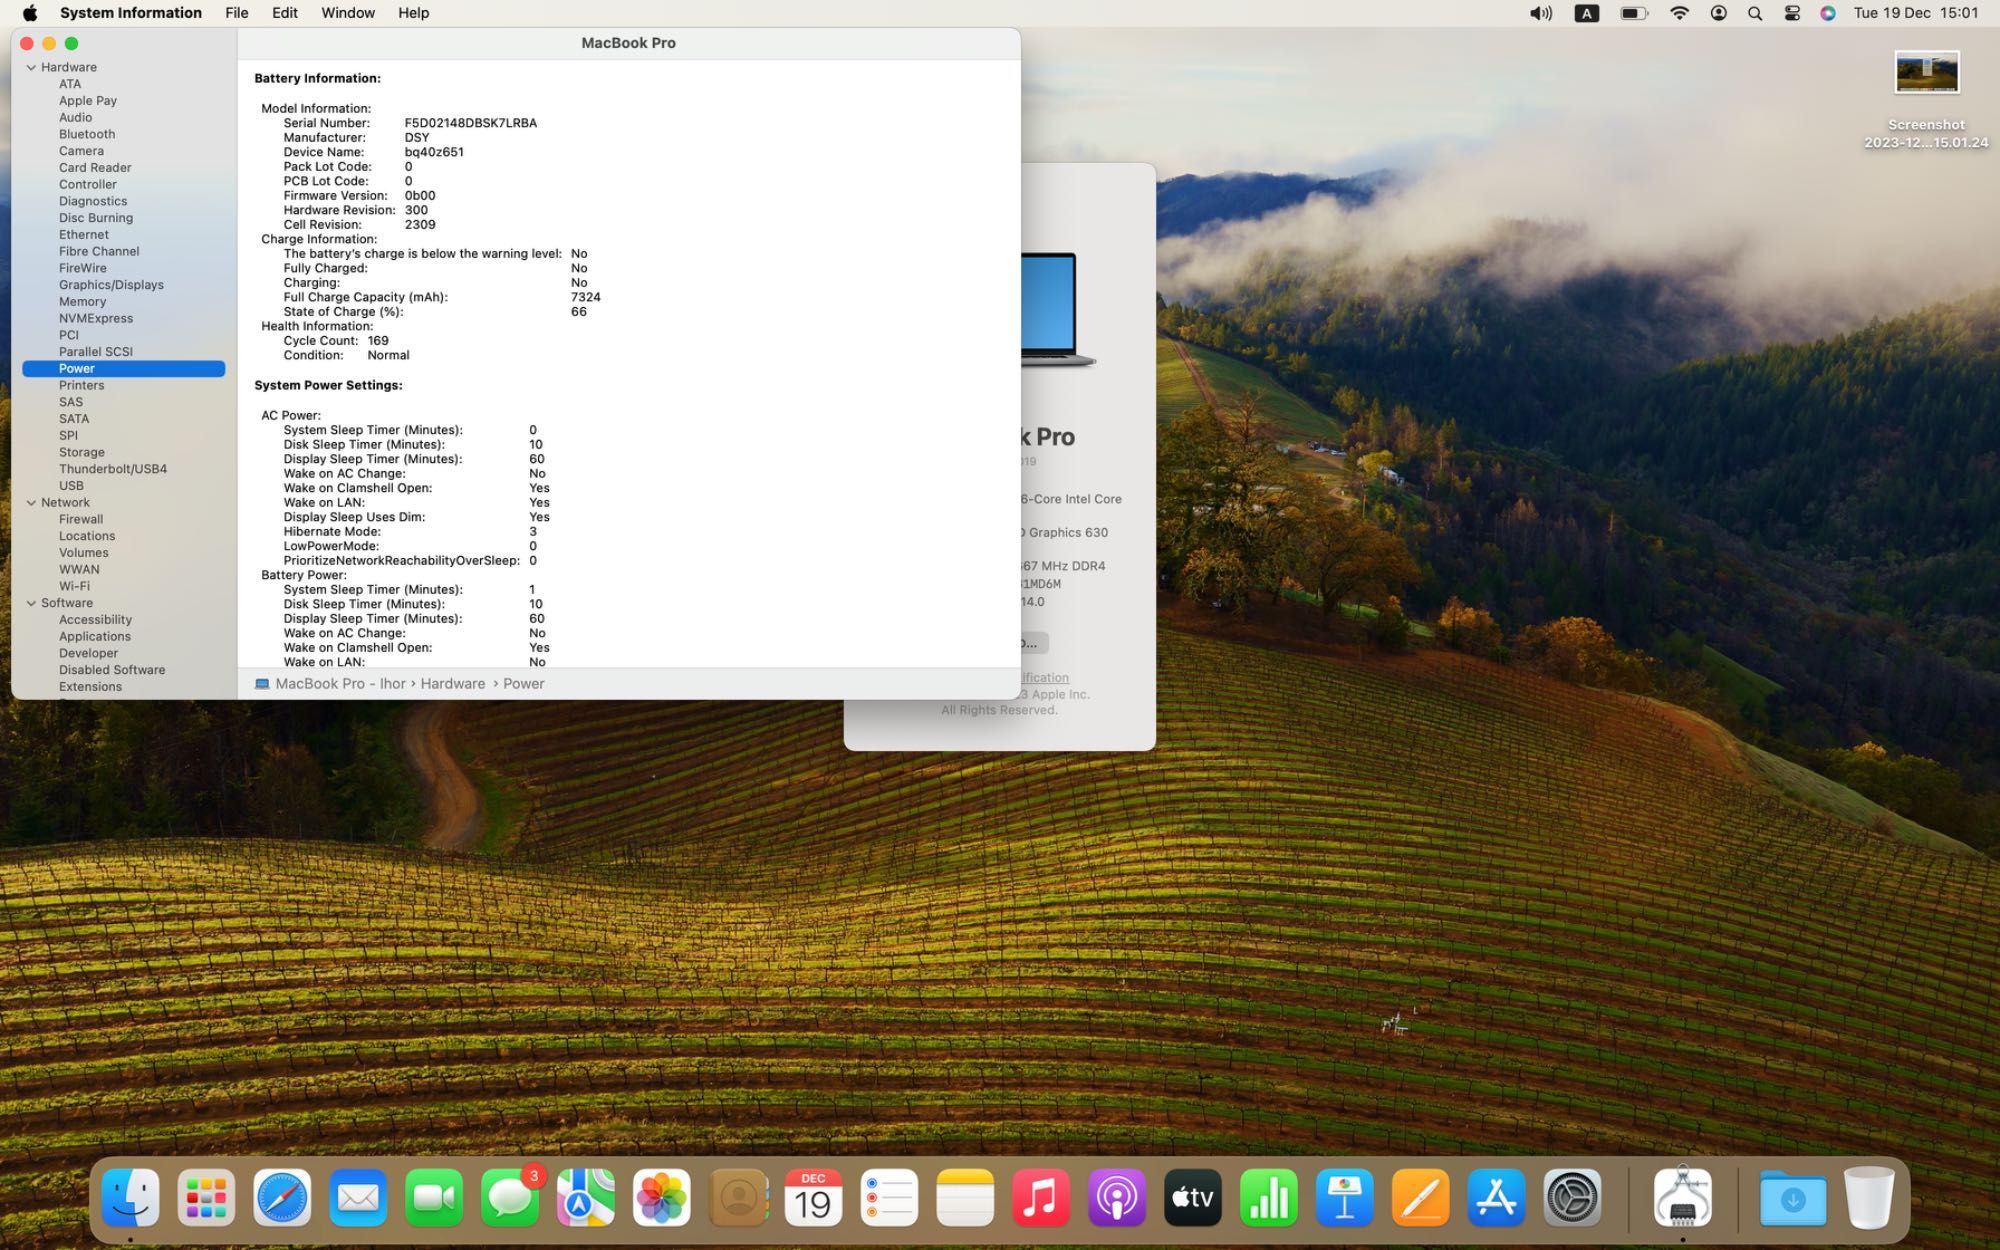
Task: Select USB in the sidebar
Action: coord(71,486)
